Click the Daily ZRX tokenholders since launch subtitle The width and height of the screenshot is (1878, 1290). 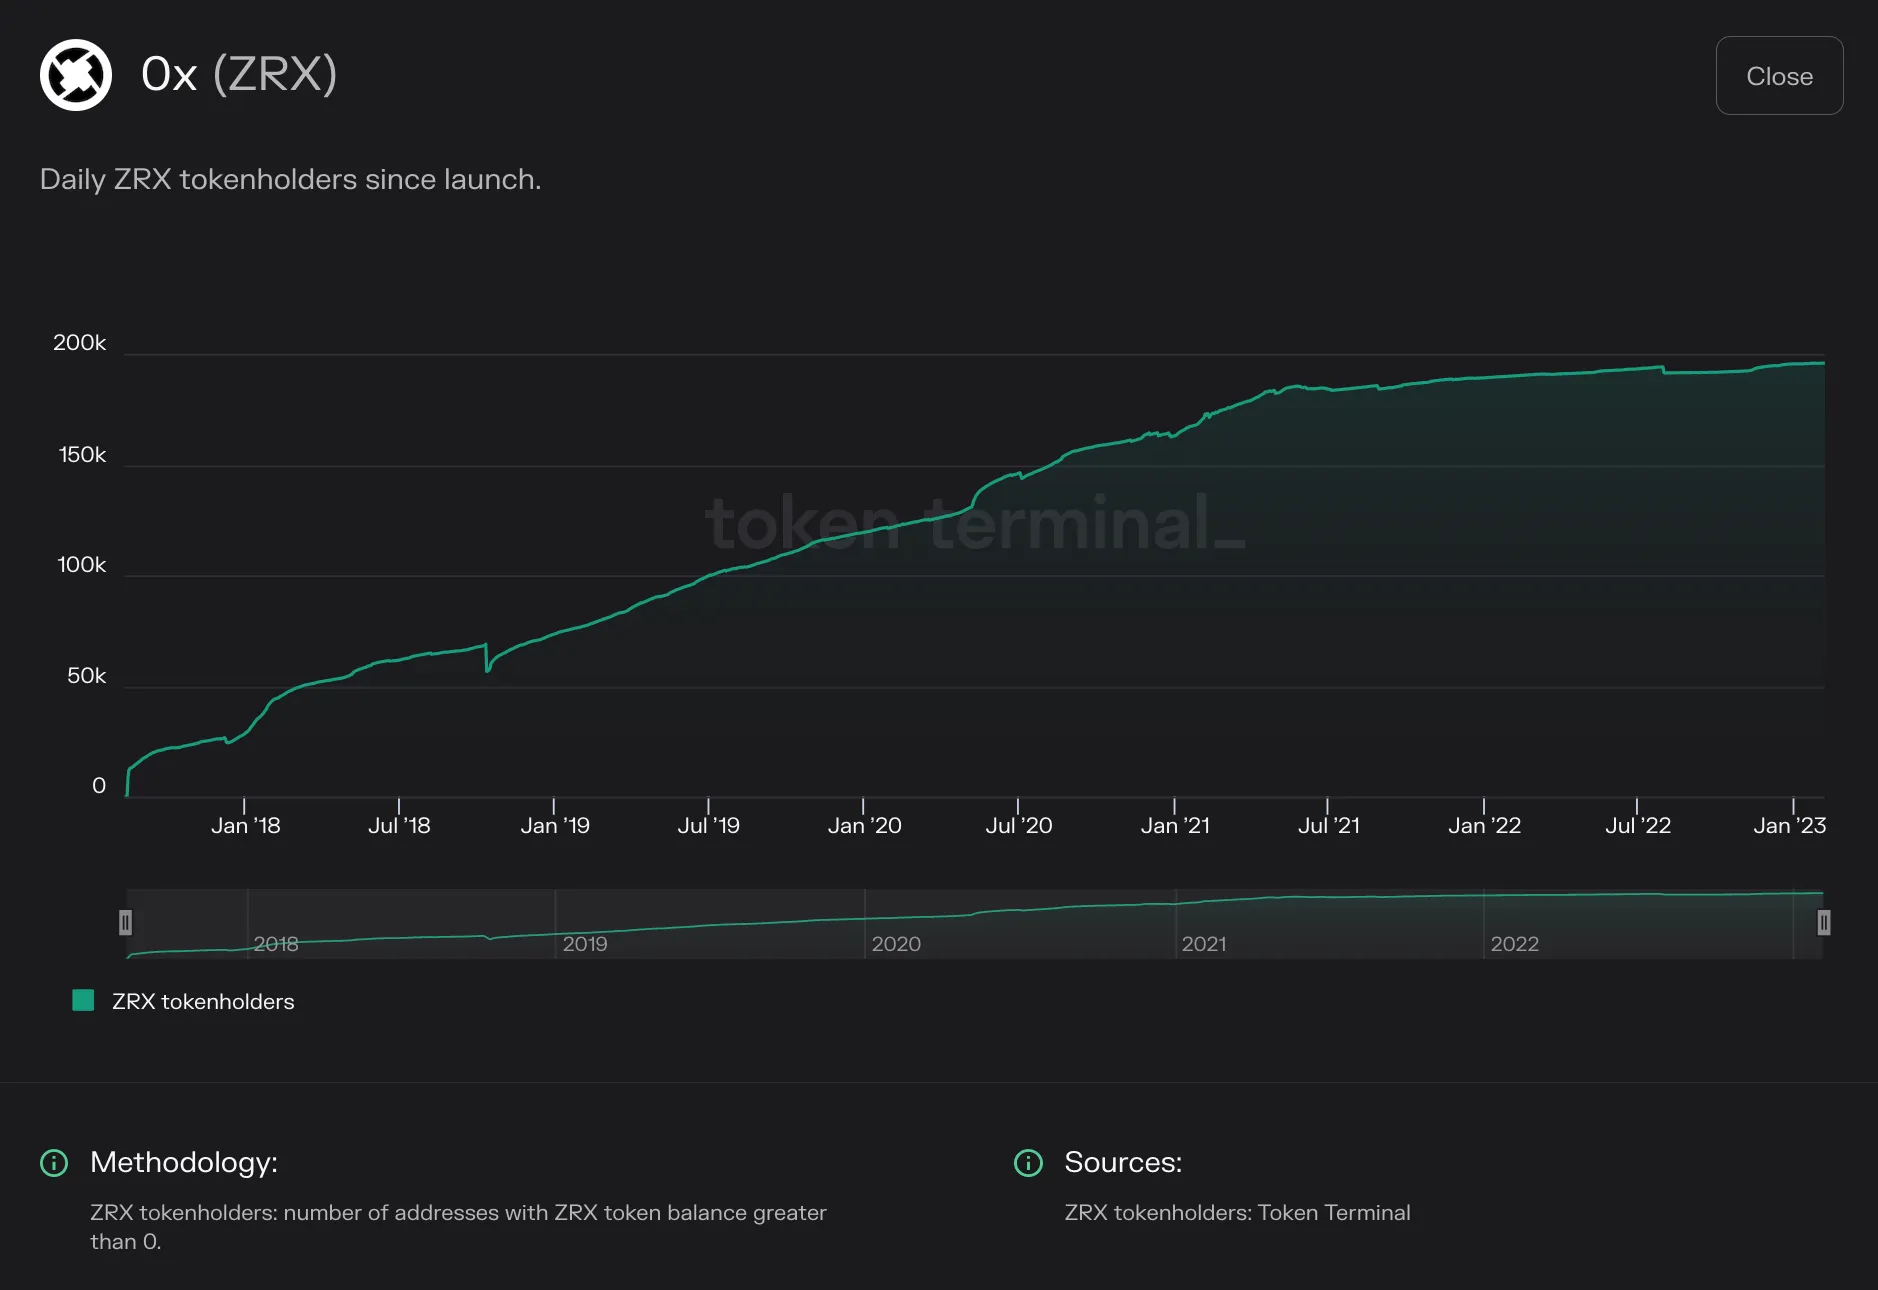(290, 179)
